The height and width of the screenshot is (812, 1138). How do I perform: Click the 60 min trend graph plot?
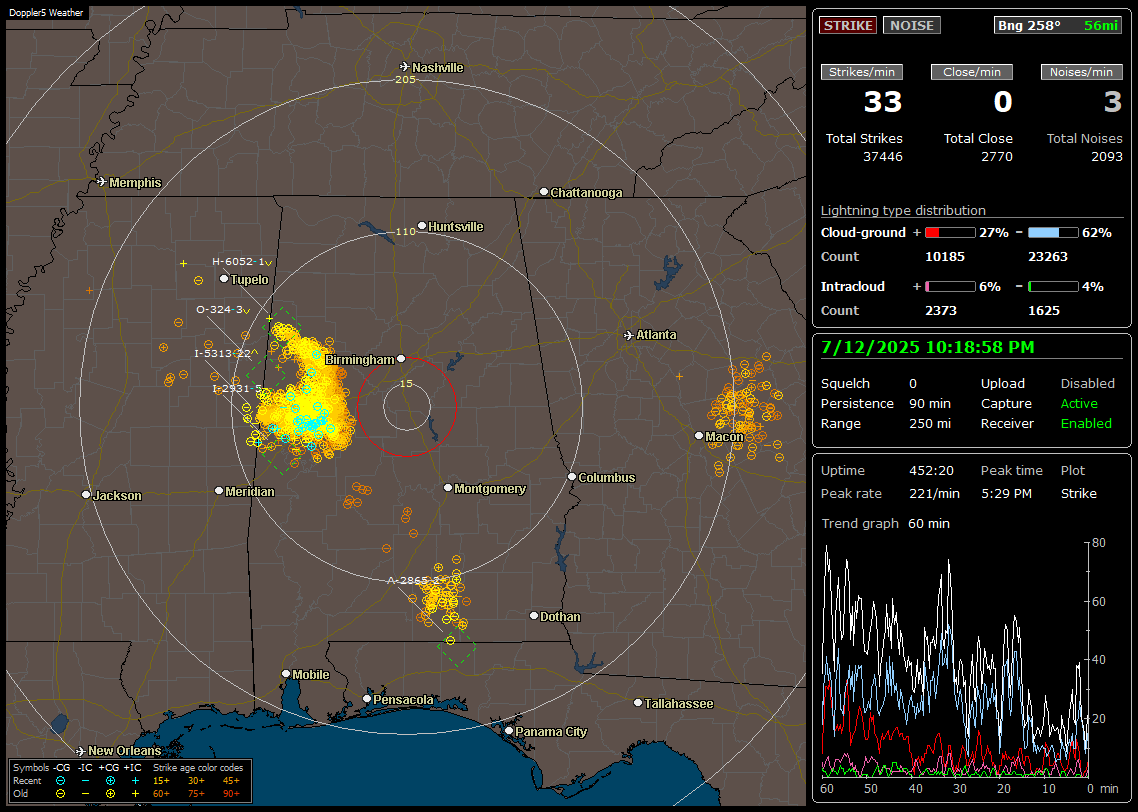[955, 660]
